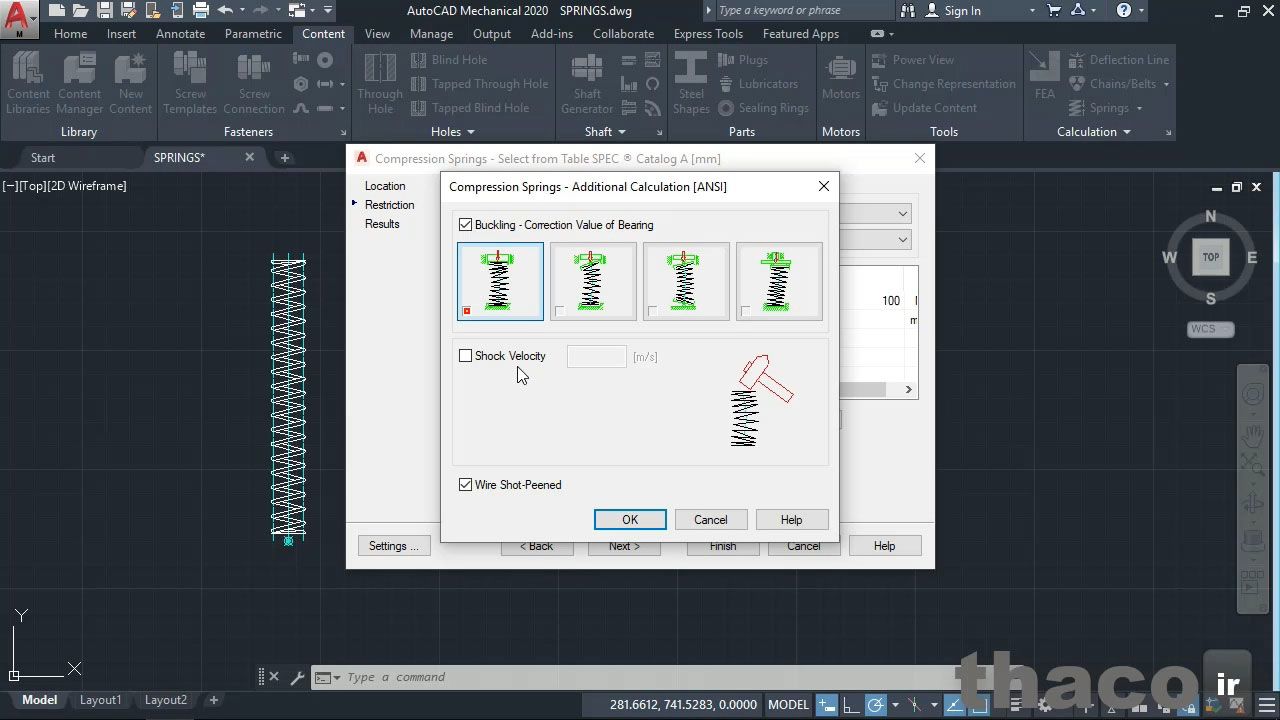Image resolution: width=1280 pixels, height=720 pixels.
Task: Click the Autodesk App Store cart icon
Action: pos(1054,11)
